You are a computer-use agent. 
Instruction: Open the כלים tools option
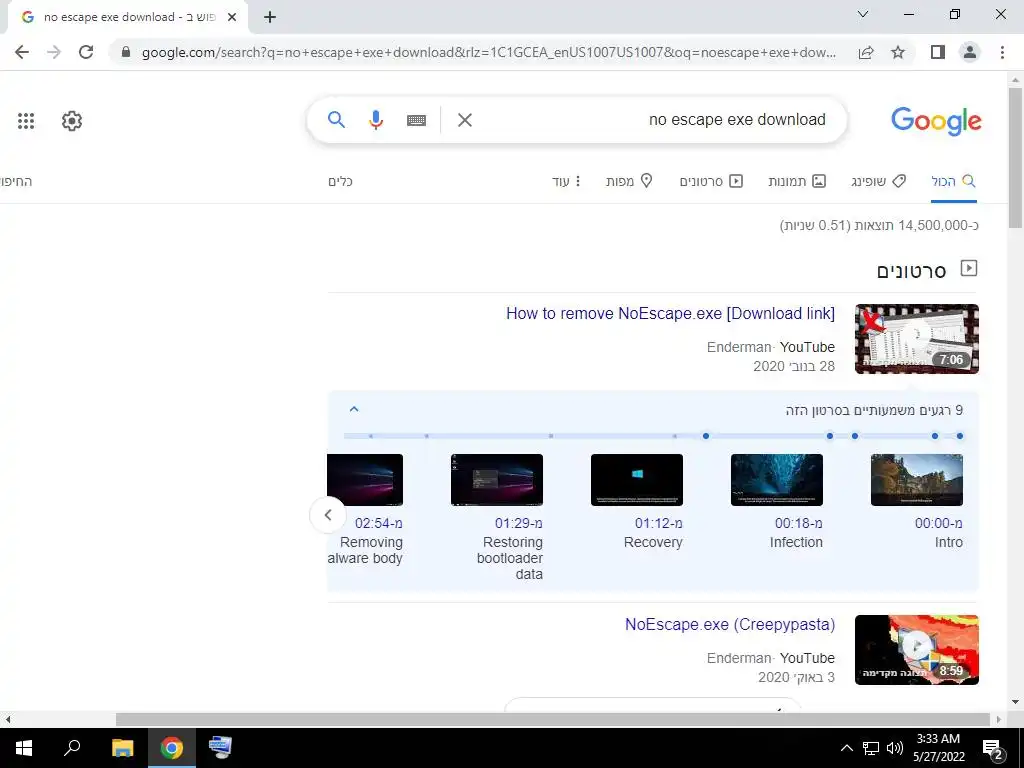[340, 182]
